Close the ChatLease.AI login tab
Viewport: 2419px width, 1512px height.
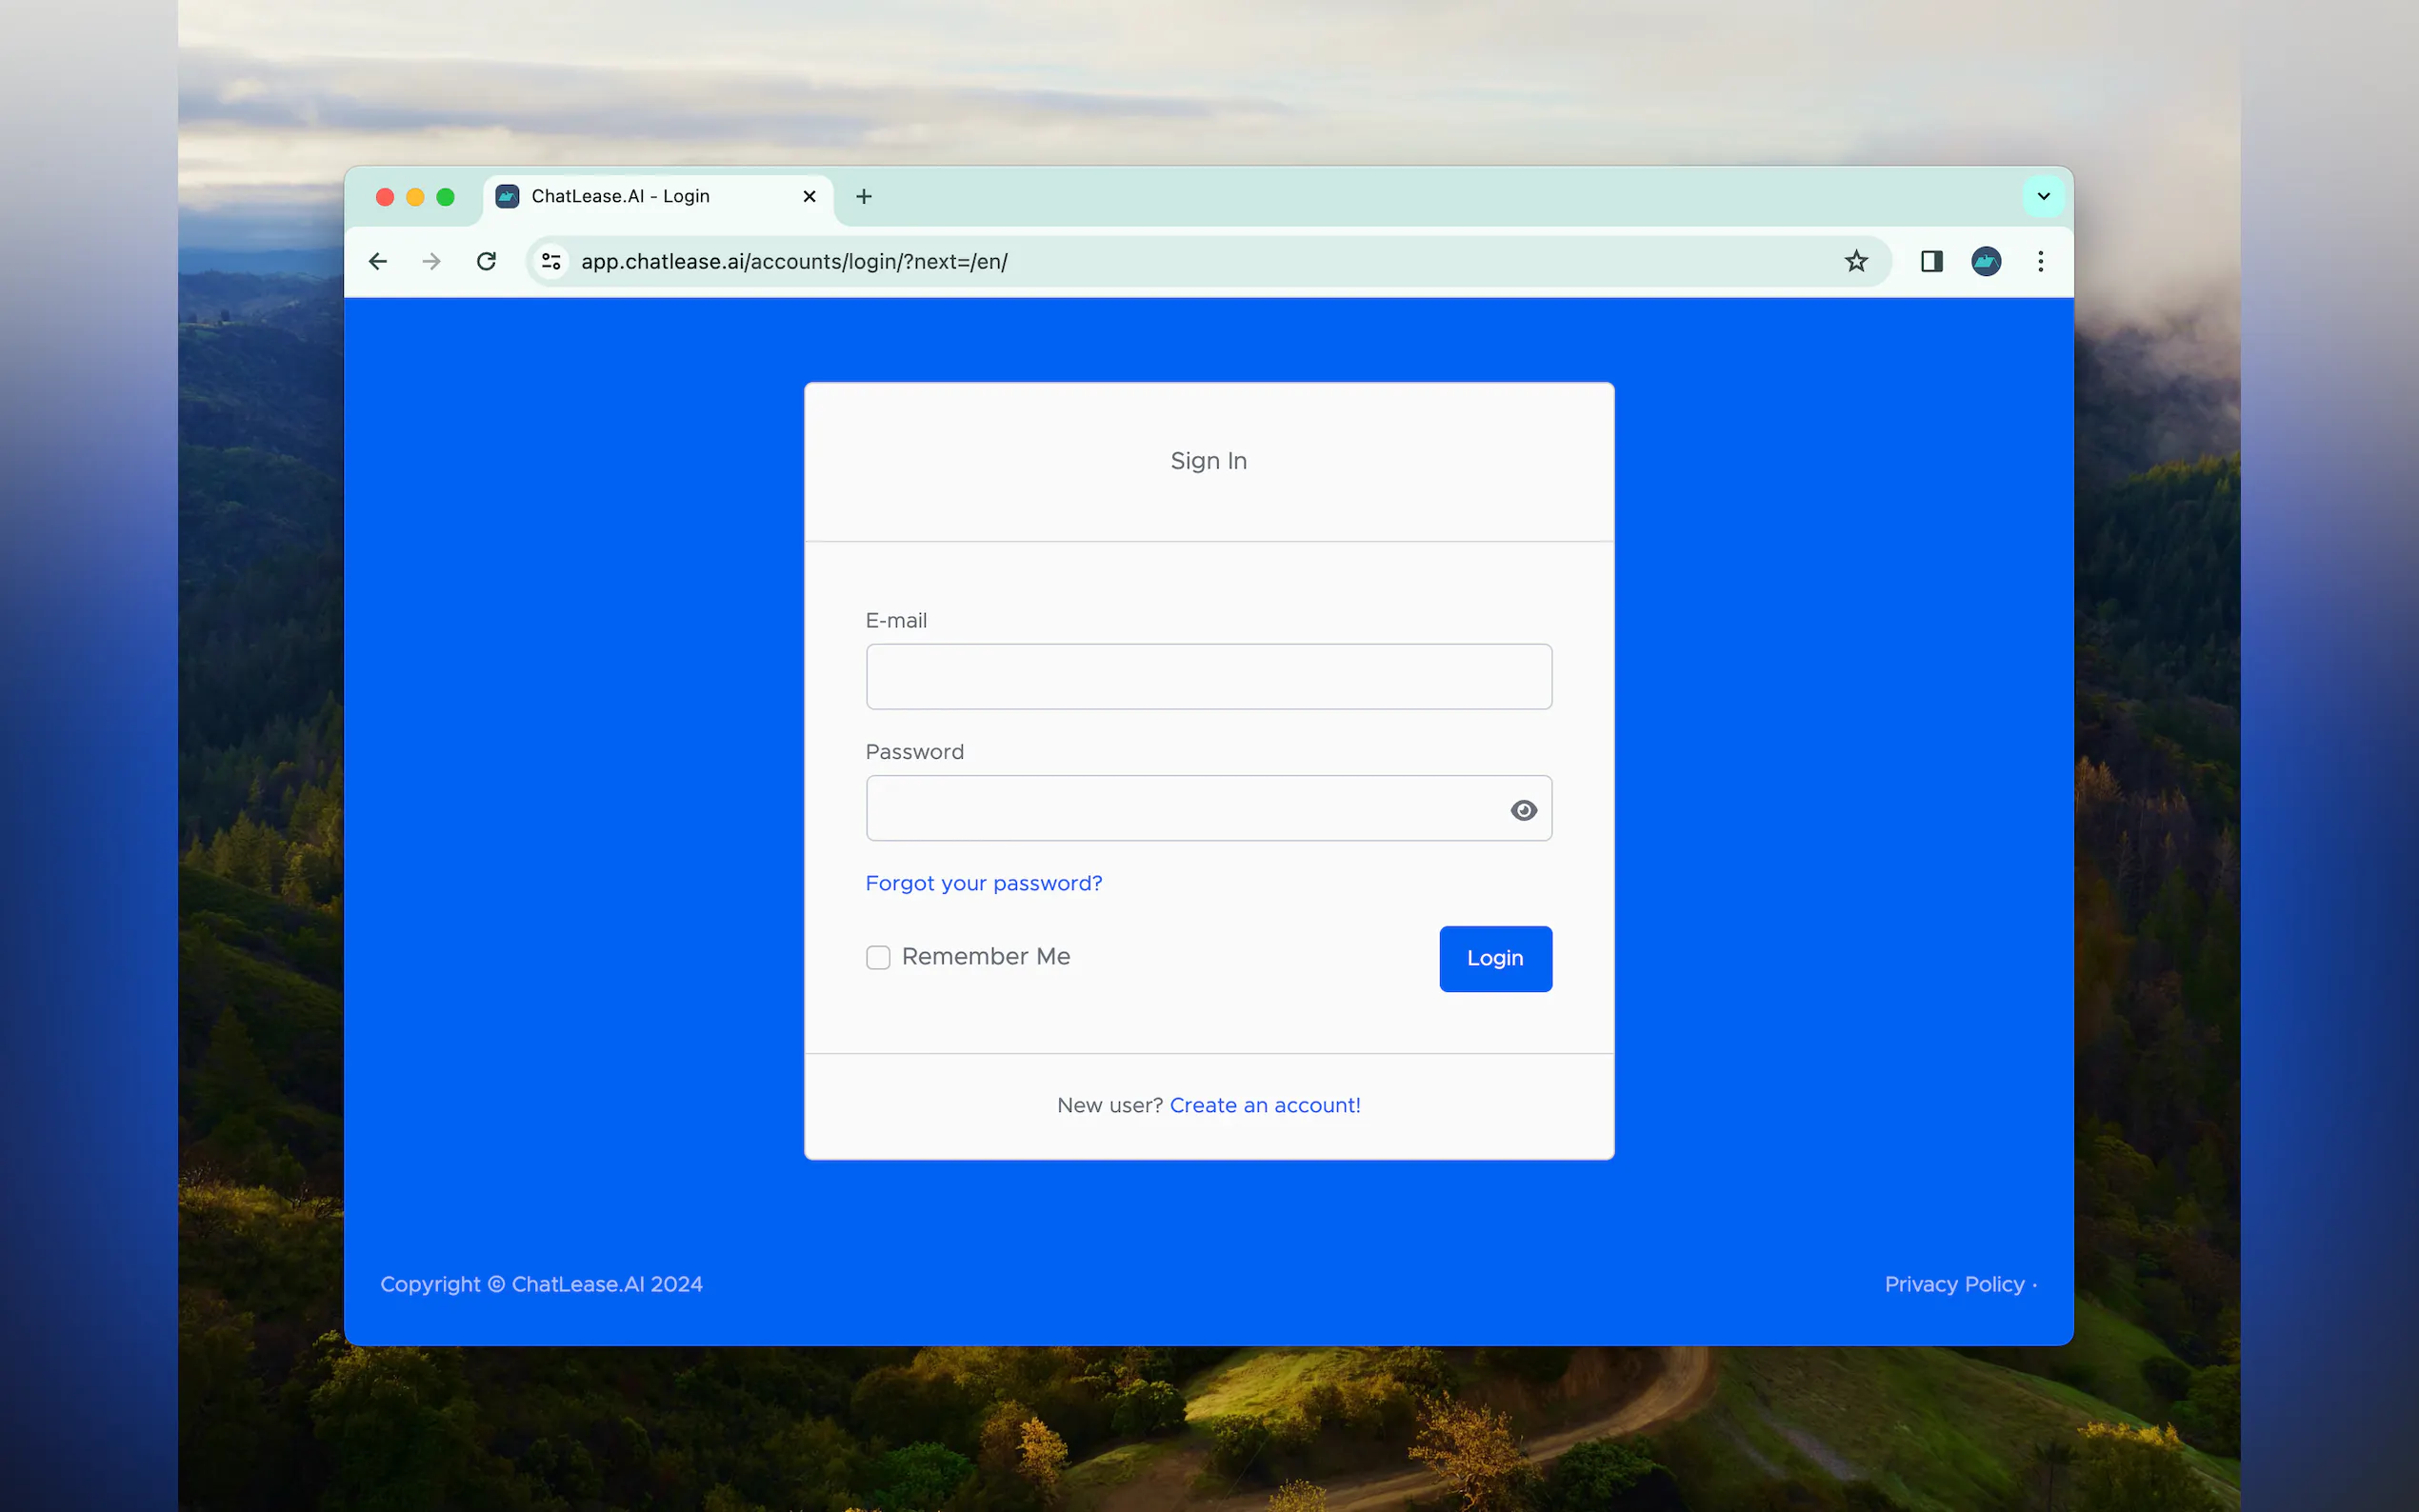click(809, 196)
